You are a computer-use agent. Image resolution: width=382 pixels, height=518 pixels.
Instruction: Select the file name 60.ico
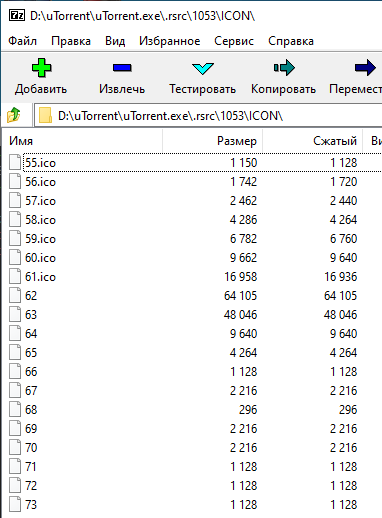tap(41, 258)
